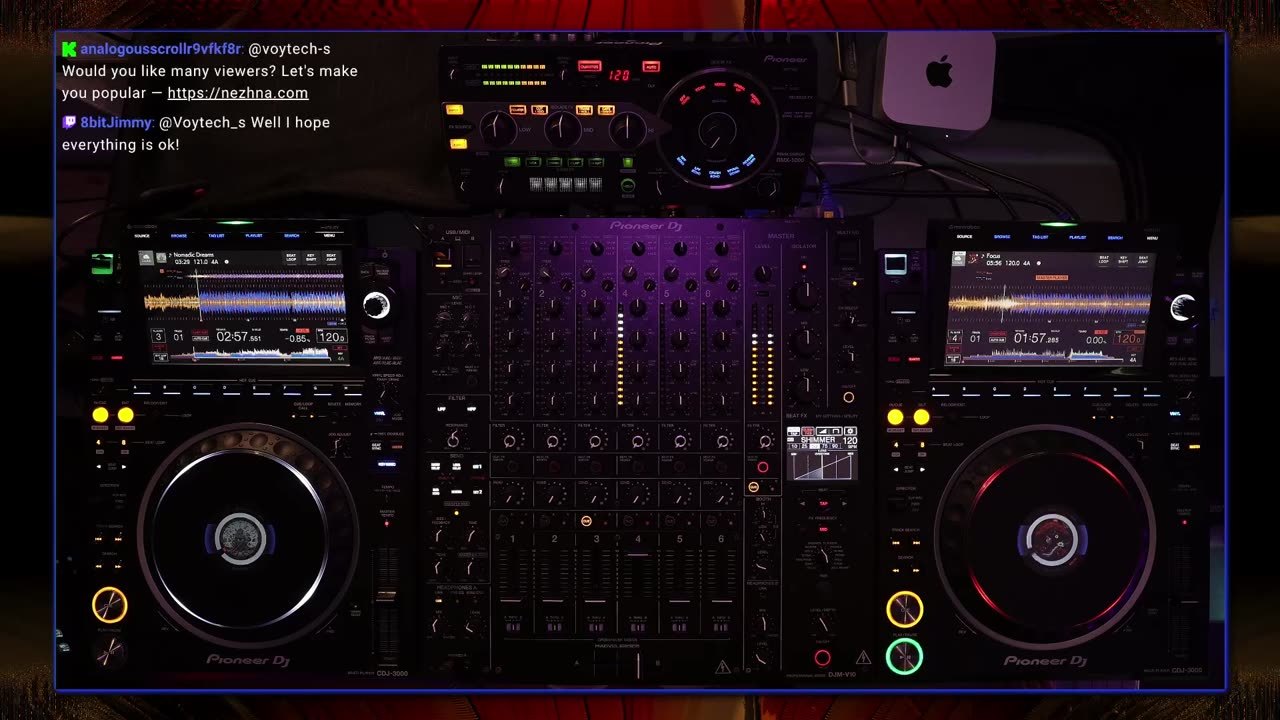Toggle the right deck green PLAY/PAUSE button
The image size is (1280, 720).
904,657
